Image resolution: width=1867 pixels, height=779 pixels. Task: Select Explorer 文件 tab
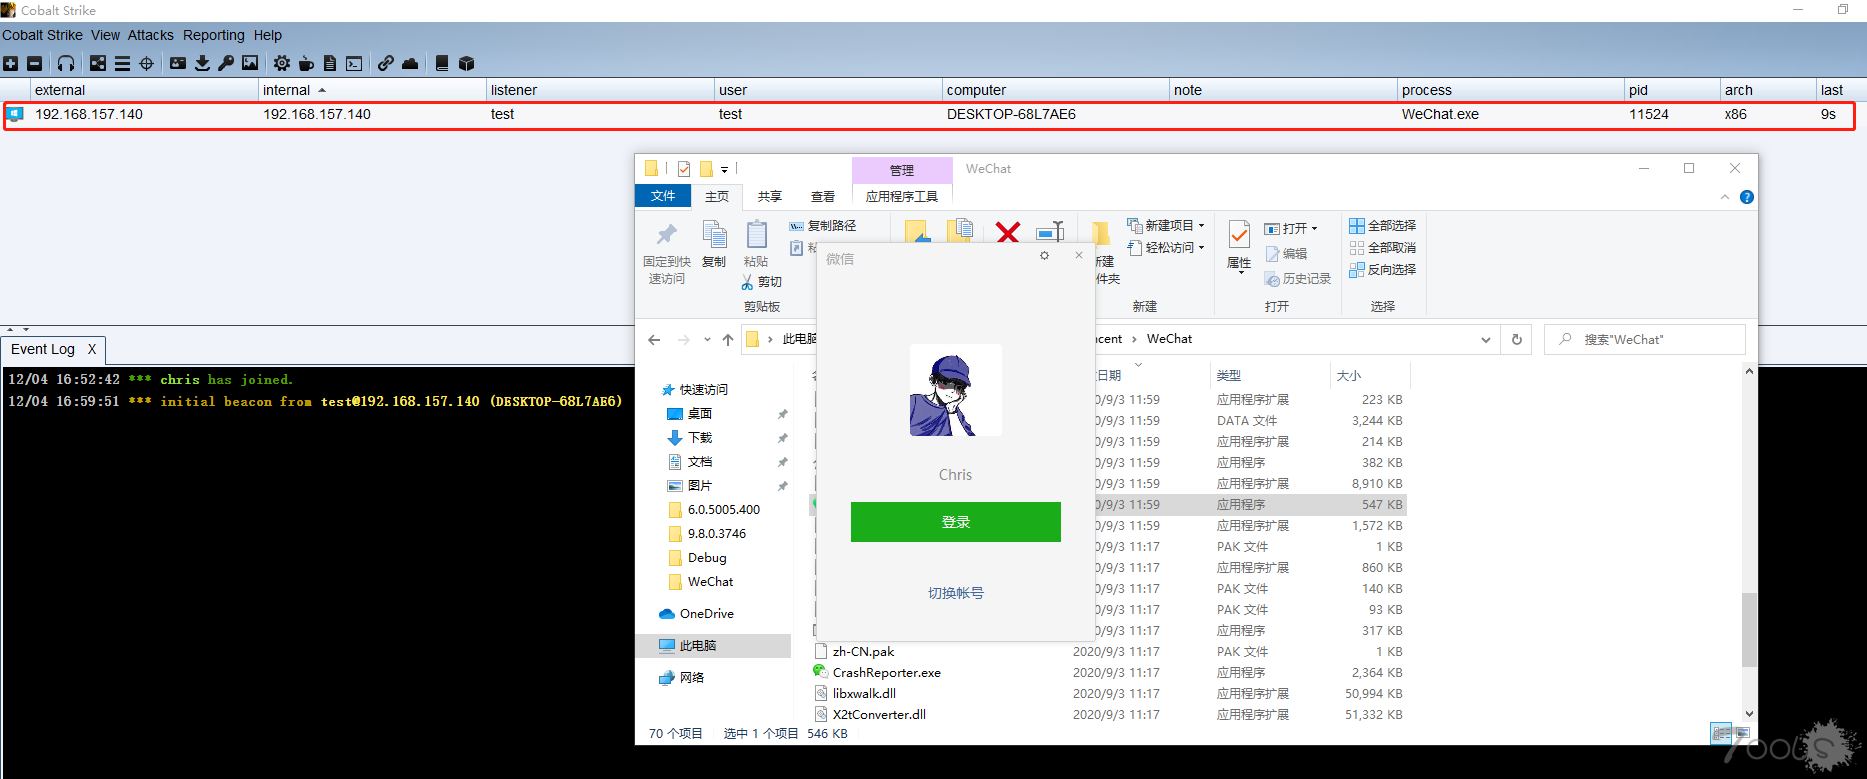(663, 196)
